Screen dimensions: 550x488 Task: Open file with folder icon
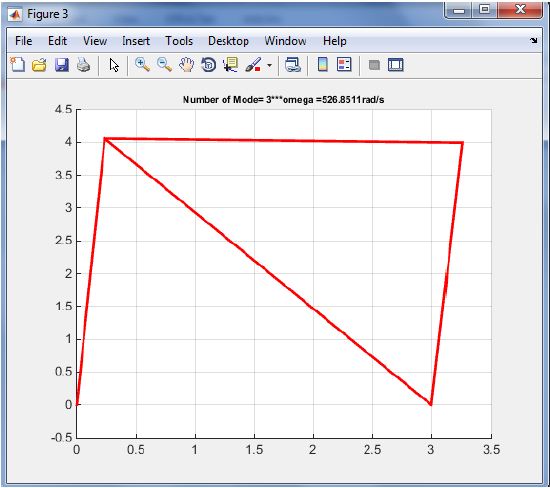point(39,65)
